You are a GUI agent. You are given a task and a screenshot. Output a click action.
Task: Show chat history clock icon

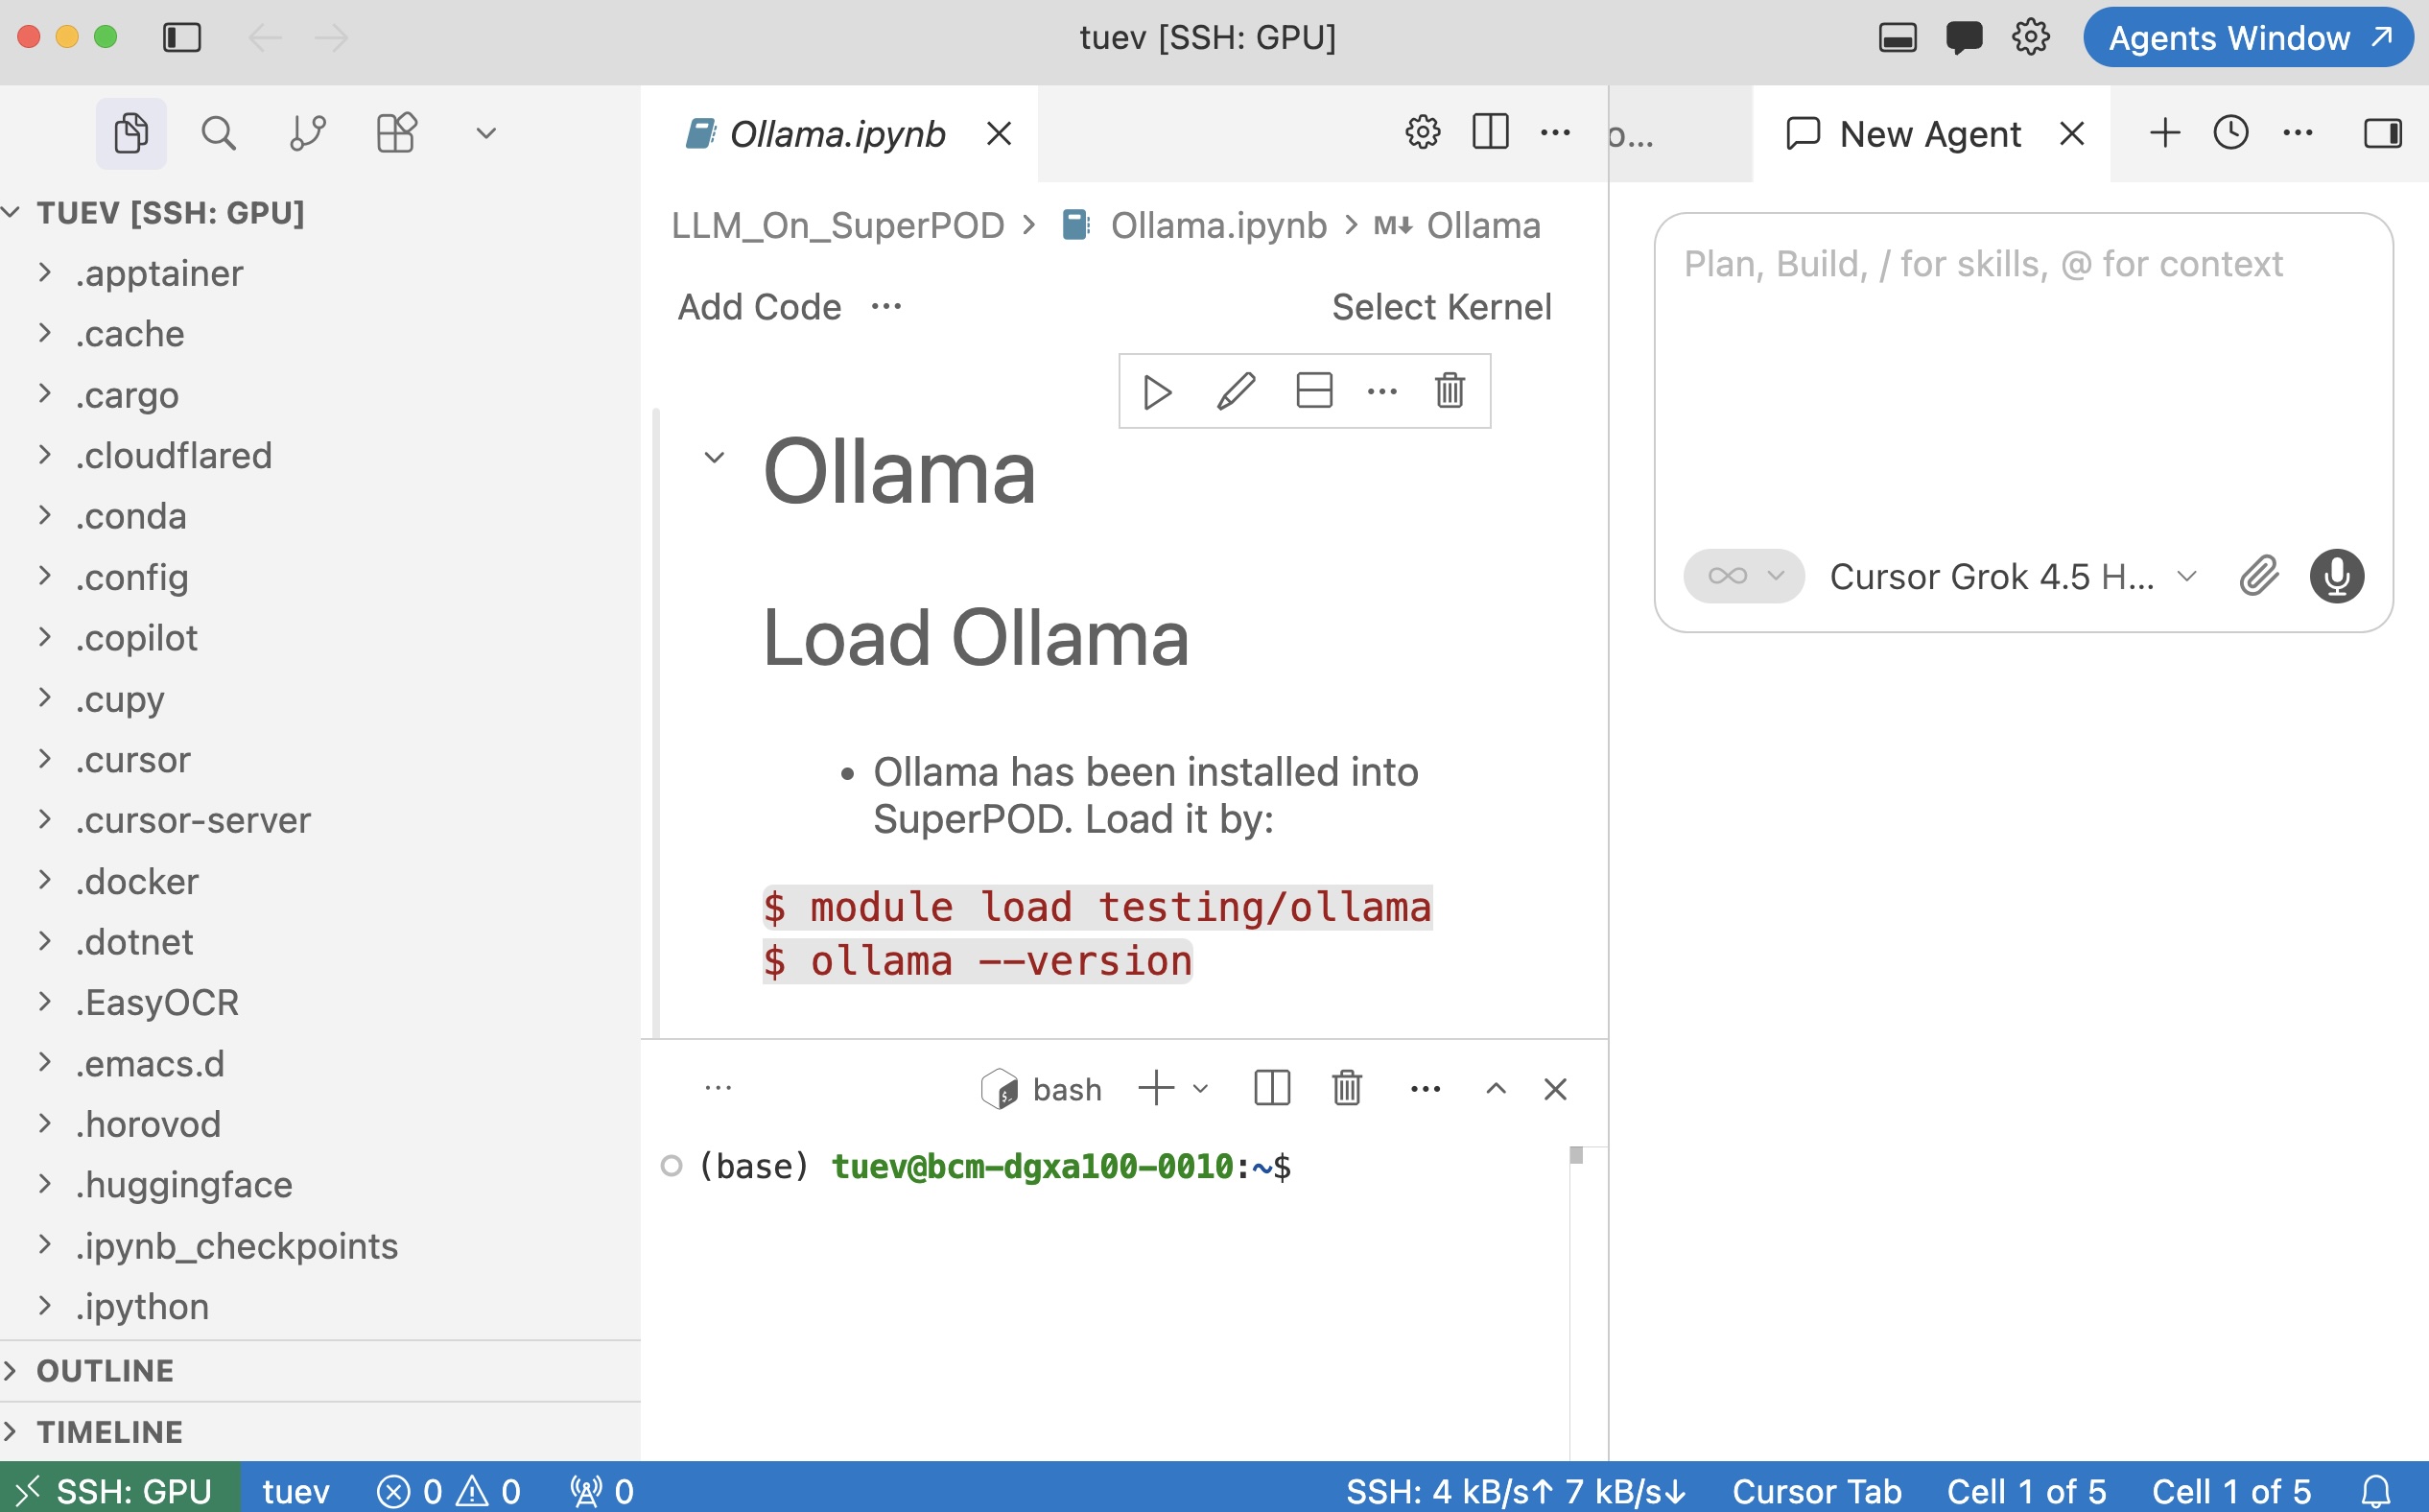pos(2231,133)
